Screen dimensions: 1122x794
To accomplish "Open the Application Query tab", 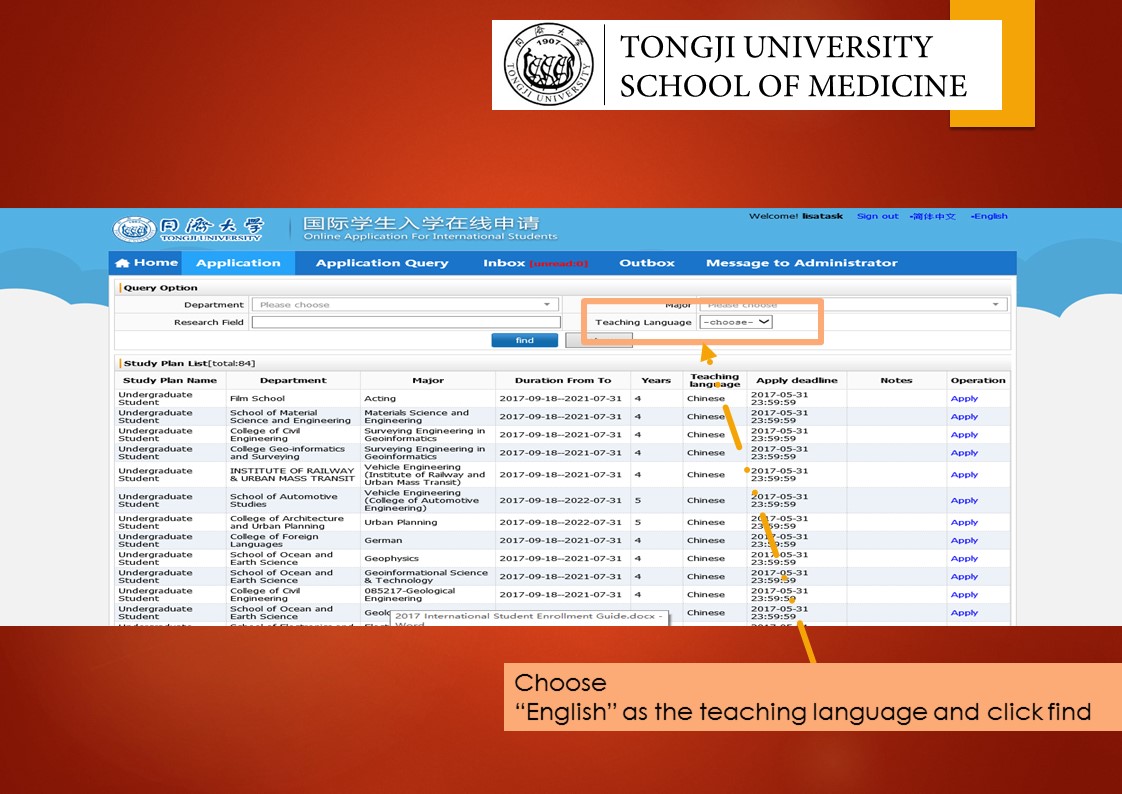I will 382,263.
